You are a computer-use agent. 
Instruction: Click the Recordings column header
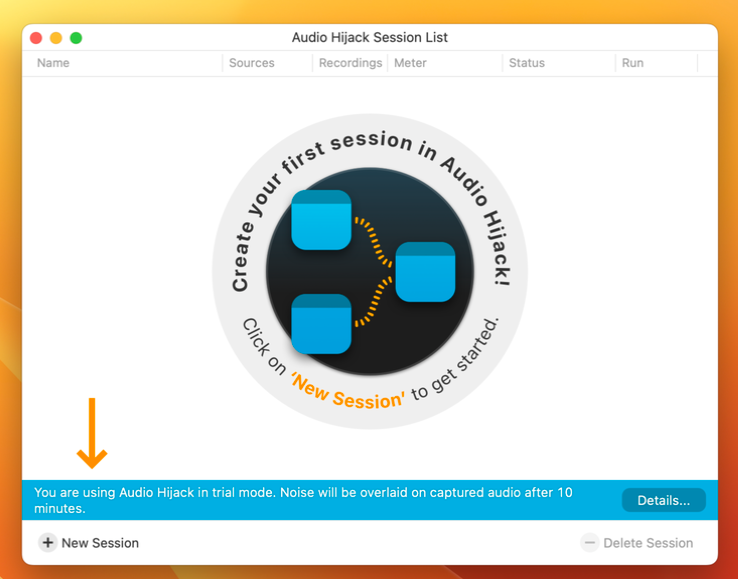350,63
